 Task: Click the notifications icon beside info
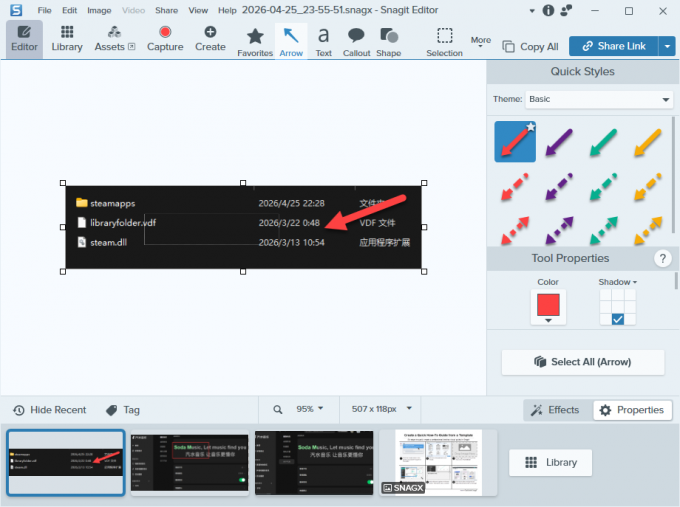[x=566, y=10]
